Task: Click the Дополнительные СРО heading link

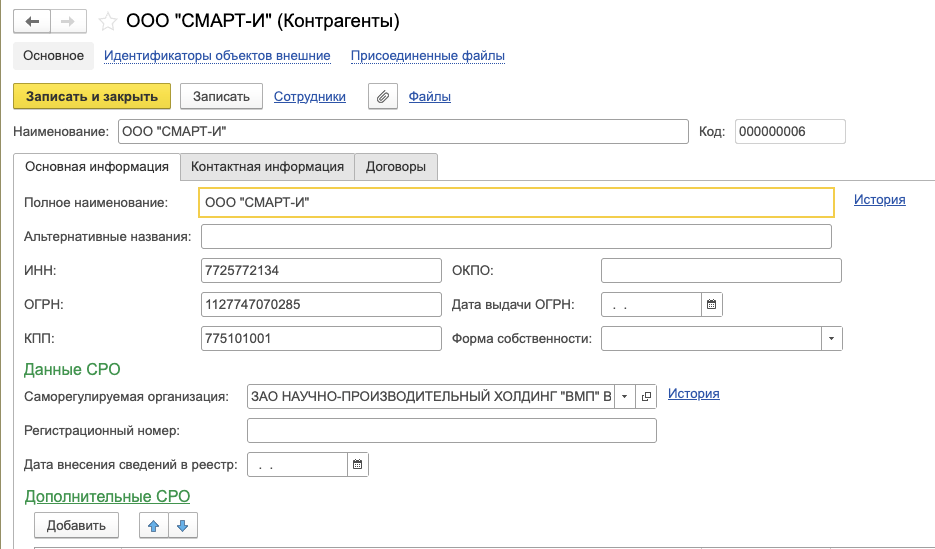Action: click(x=107, y=497)
